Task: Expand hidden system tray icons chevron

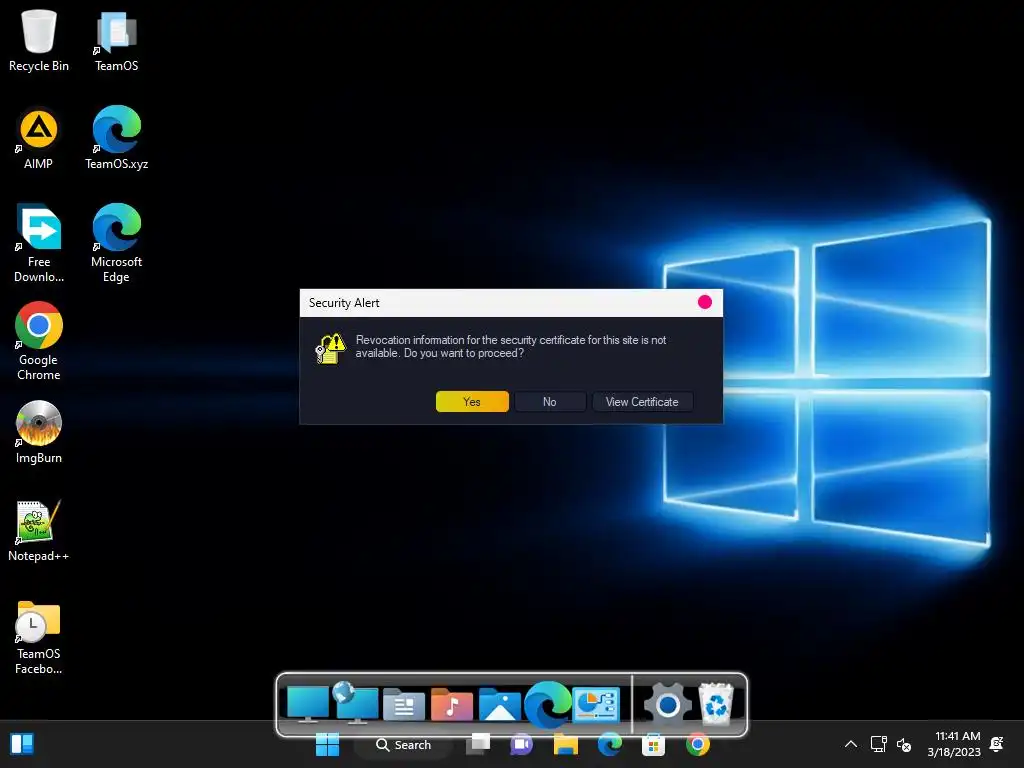Action: (851, 744)
